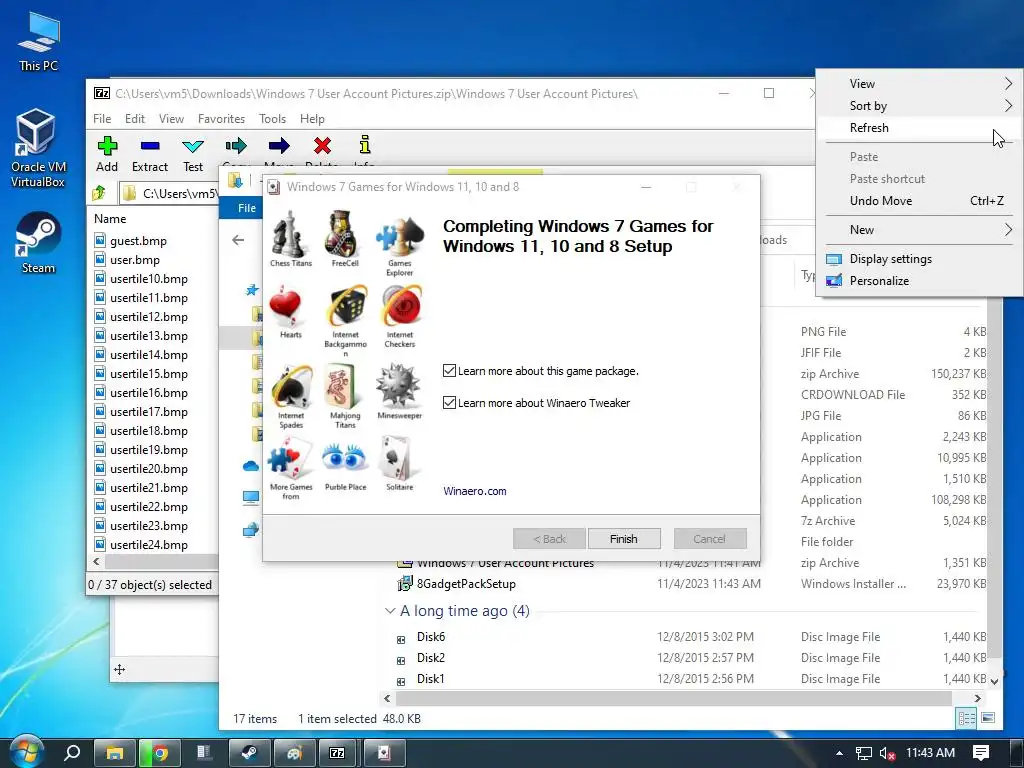
Task: Uncheck Learn more about this game package
Action: coord(449,370)
